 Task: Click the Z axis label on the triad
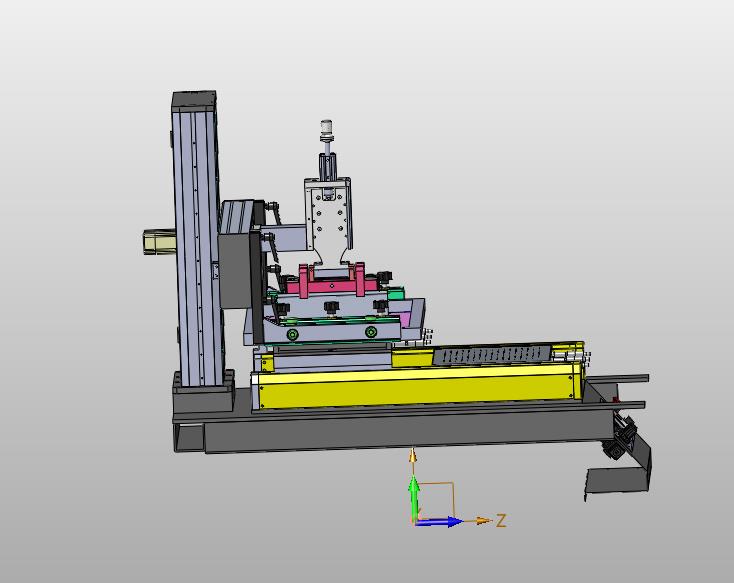[x=501, y=521]
